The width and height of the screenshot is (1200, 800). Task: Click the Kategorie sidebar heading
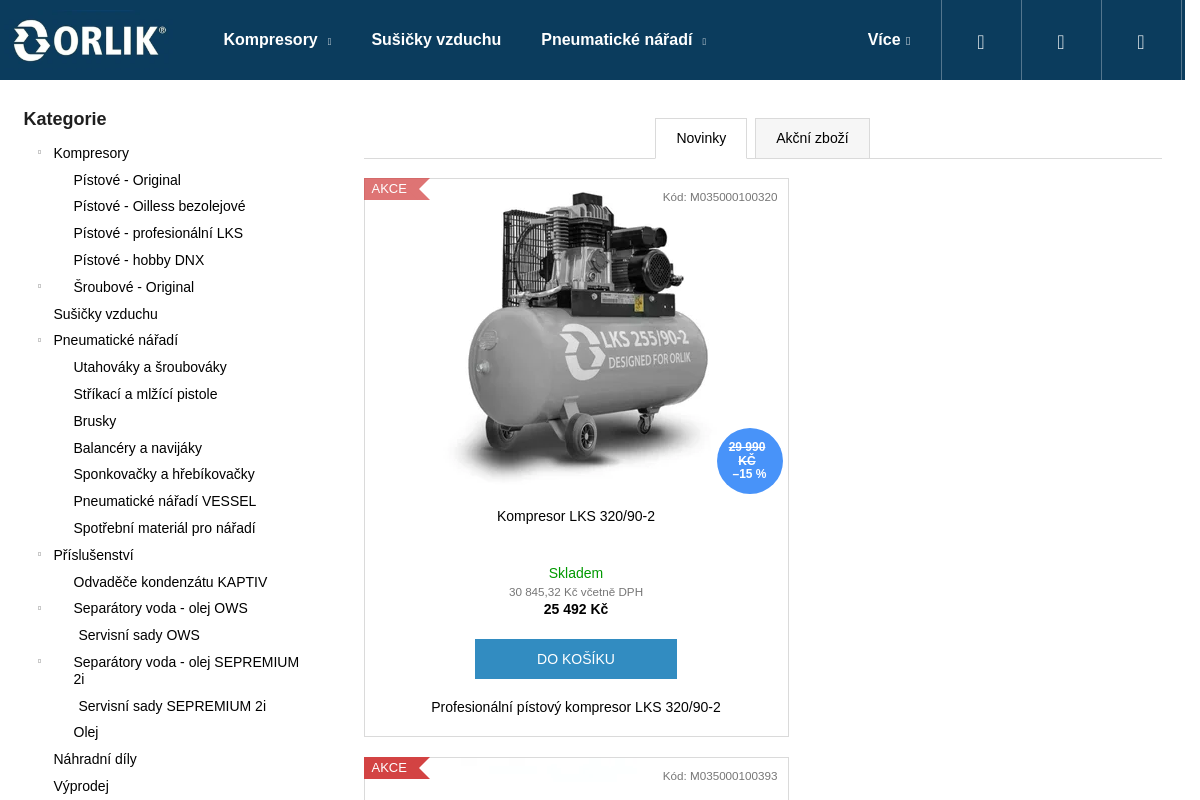[65, 119]
